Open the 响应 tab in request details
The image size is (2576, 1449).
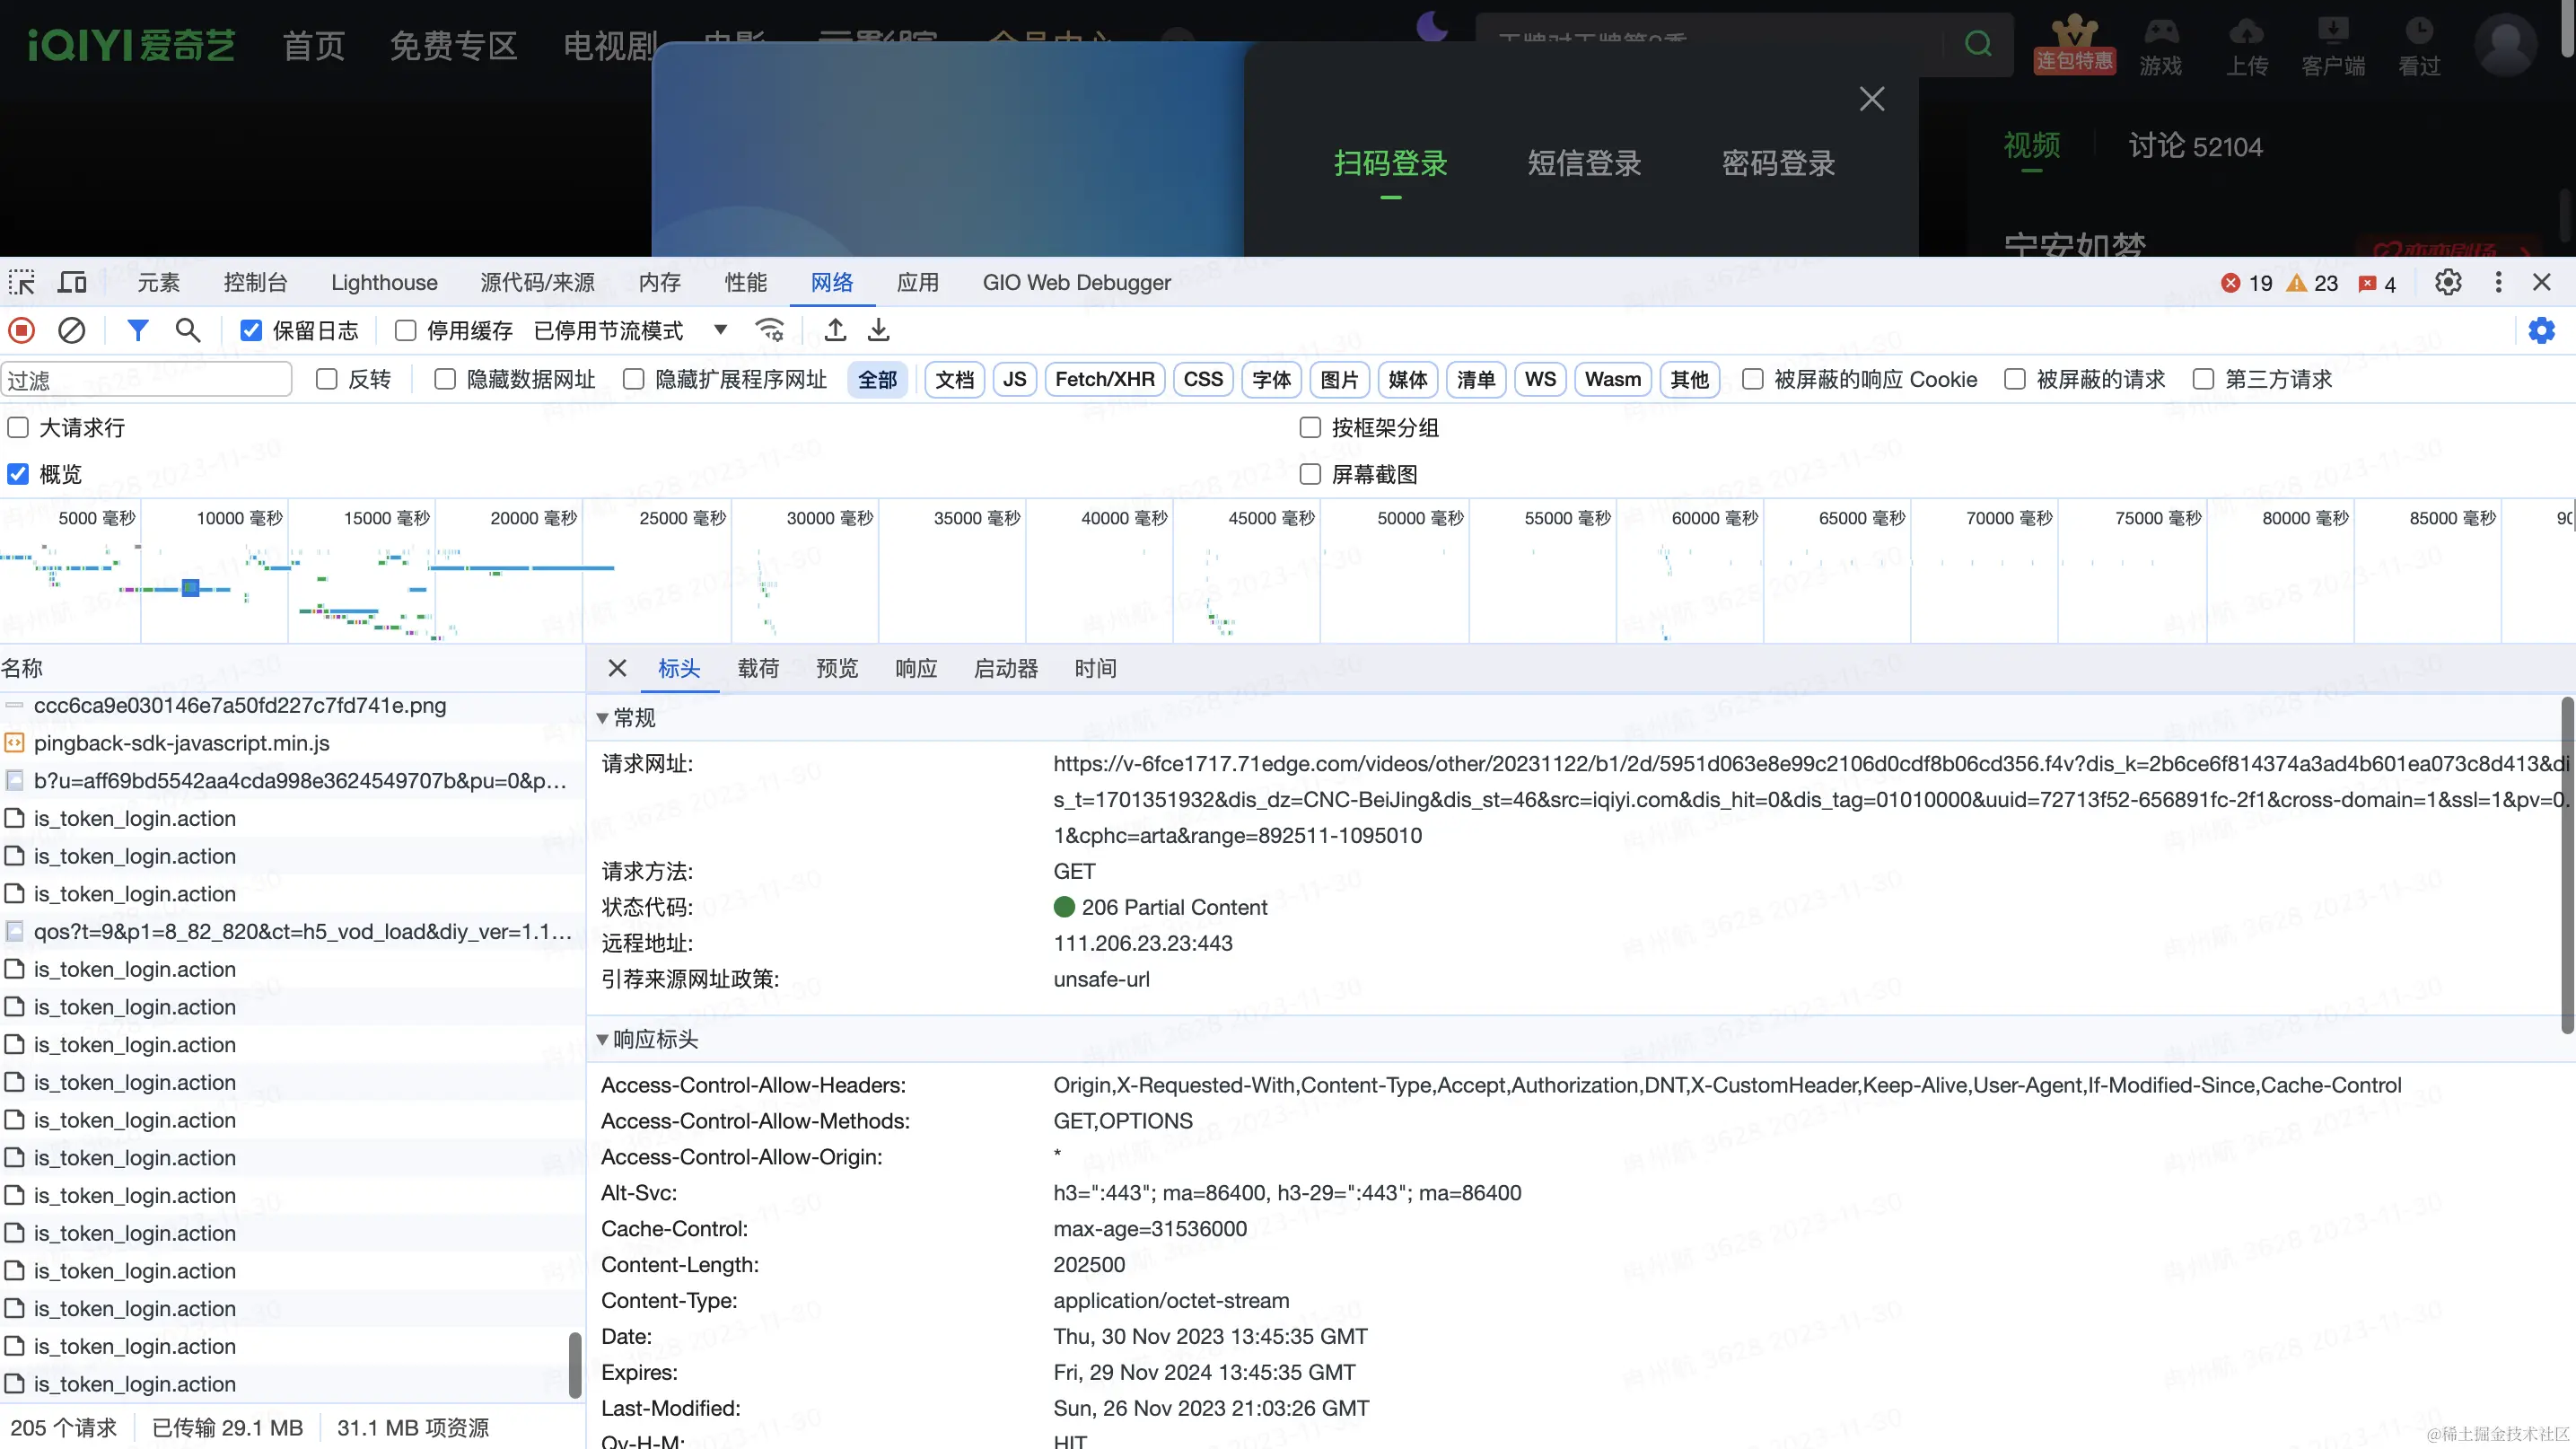coord(916,668)
